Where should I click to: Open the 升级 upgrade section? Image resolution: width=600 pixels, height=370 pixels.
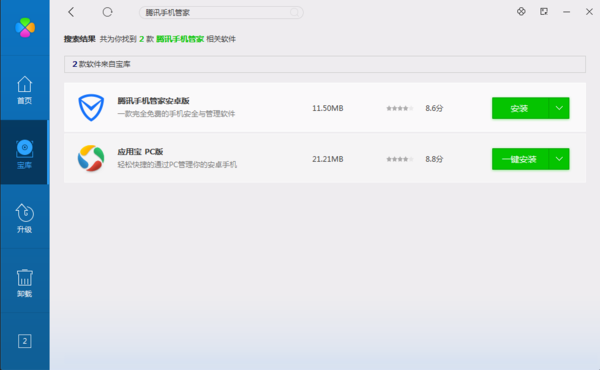point(24,218)
